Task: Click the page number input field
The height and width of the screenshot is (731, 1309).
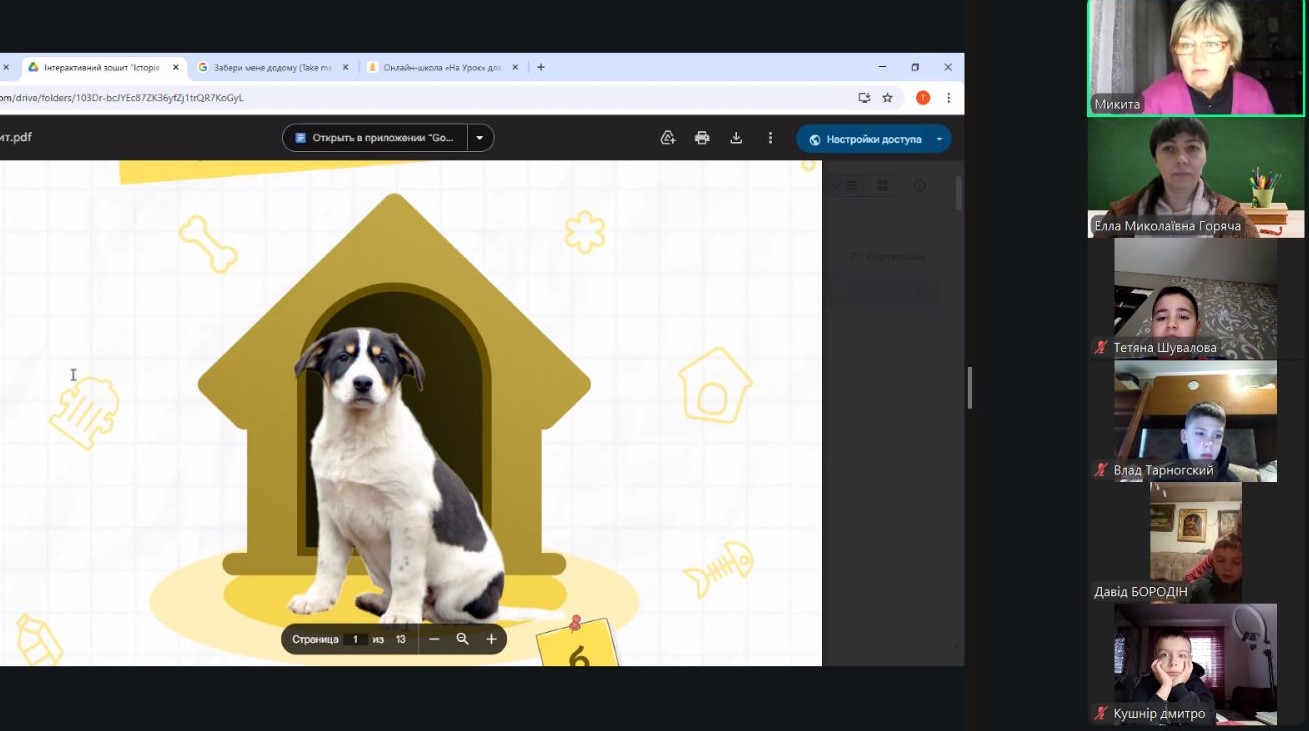Action: [355, 639]
